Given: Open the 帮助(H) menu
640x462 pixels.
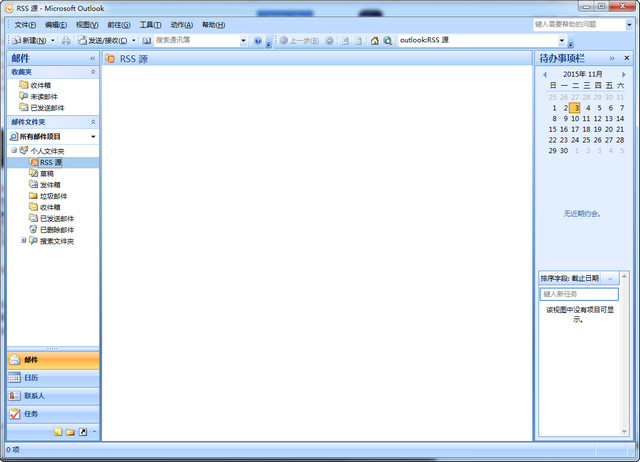Looking at the screenshot, I should [x=213, y=25].
